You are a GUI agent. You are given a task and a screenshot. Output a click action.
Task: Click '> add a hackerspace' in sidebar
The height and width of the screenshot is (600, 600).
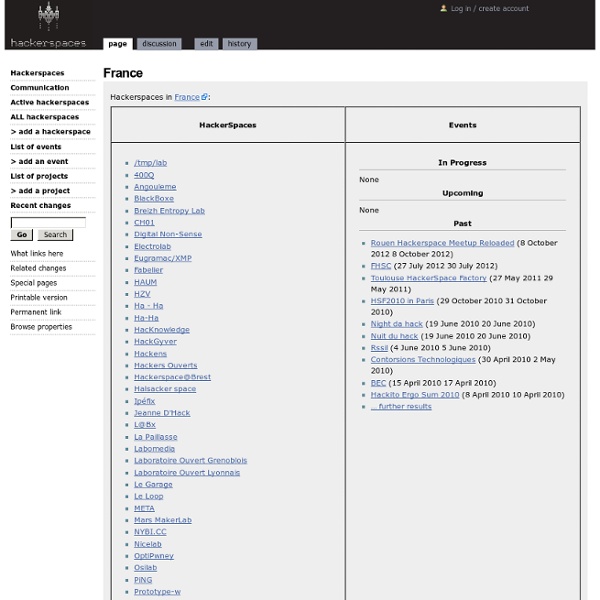tap(51, 132)
